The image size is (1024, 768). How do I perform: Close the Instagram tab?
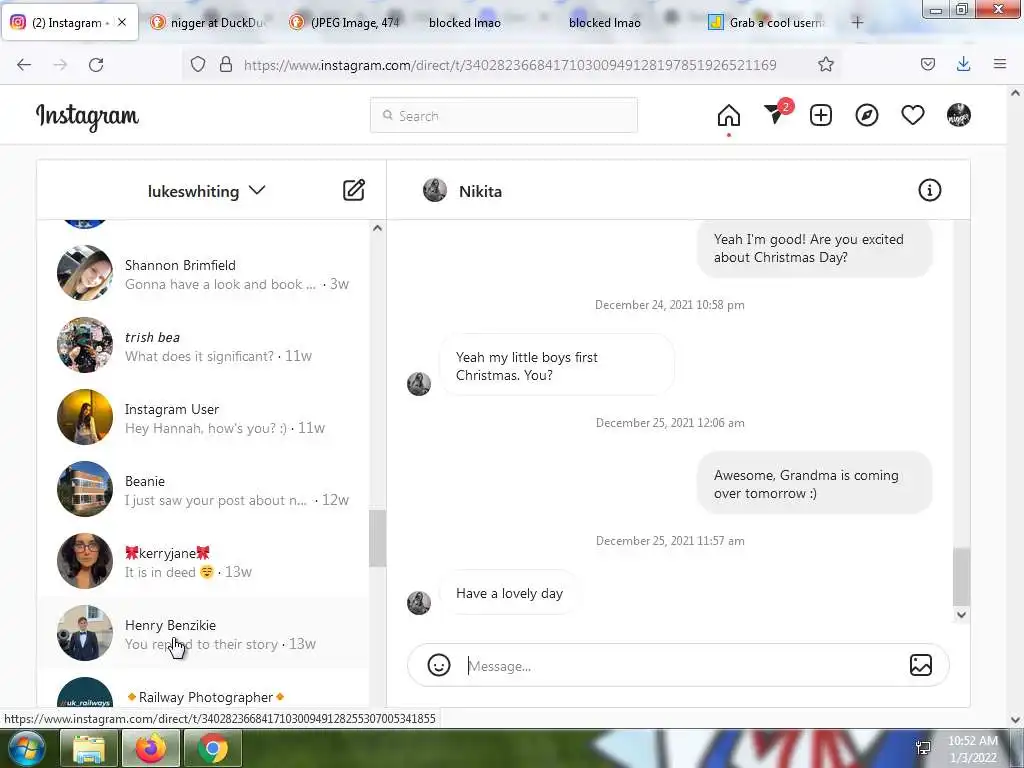[x=122, y=22]
